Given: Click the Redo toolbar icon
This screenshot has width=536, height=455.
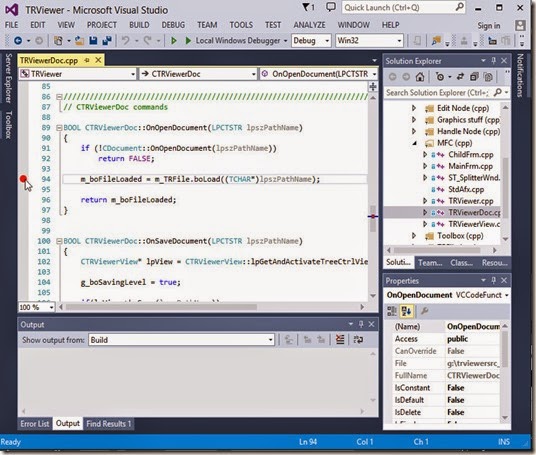Looking at the screenshot, I should [147, 41].
